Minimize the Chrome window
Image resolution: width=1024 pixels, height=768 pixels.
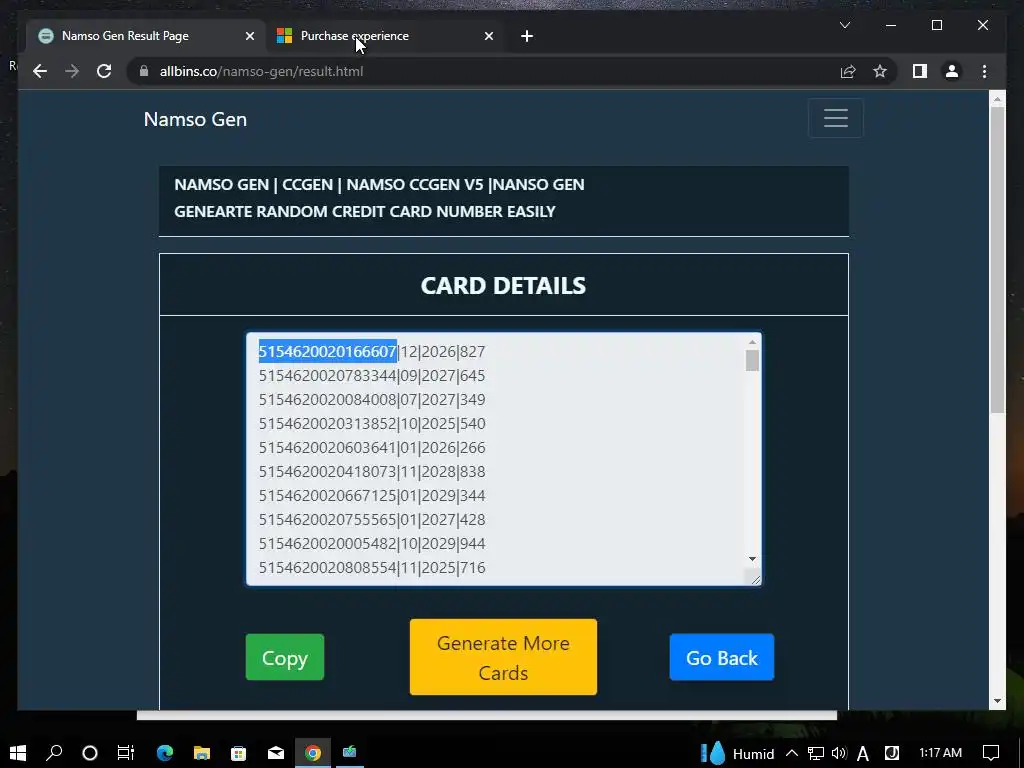tap(891, 25)
